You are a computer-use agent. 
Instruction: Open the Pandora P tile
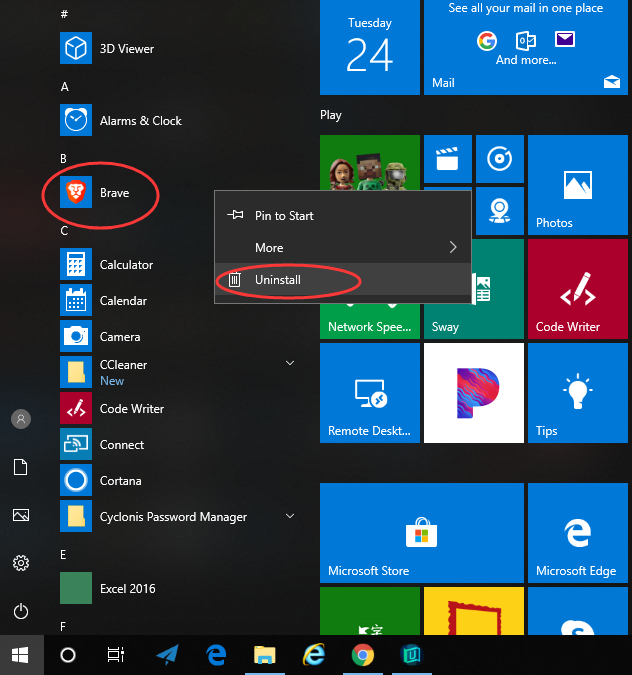(474, 393)
